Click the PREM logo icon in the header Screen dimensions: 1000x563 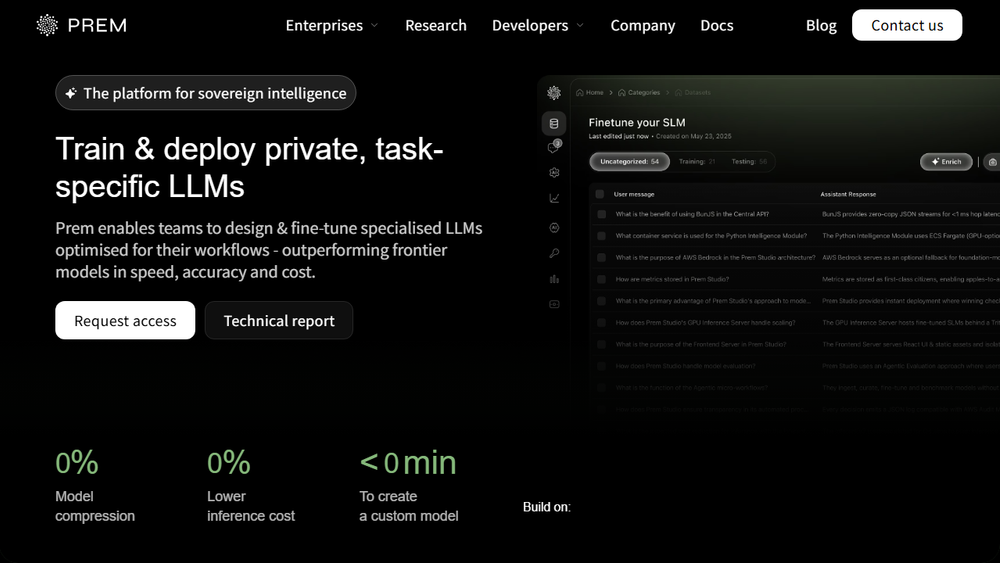click(x=47, y=25)
